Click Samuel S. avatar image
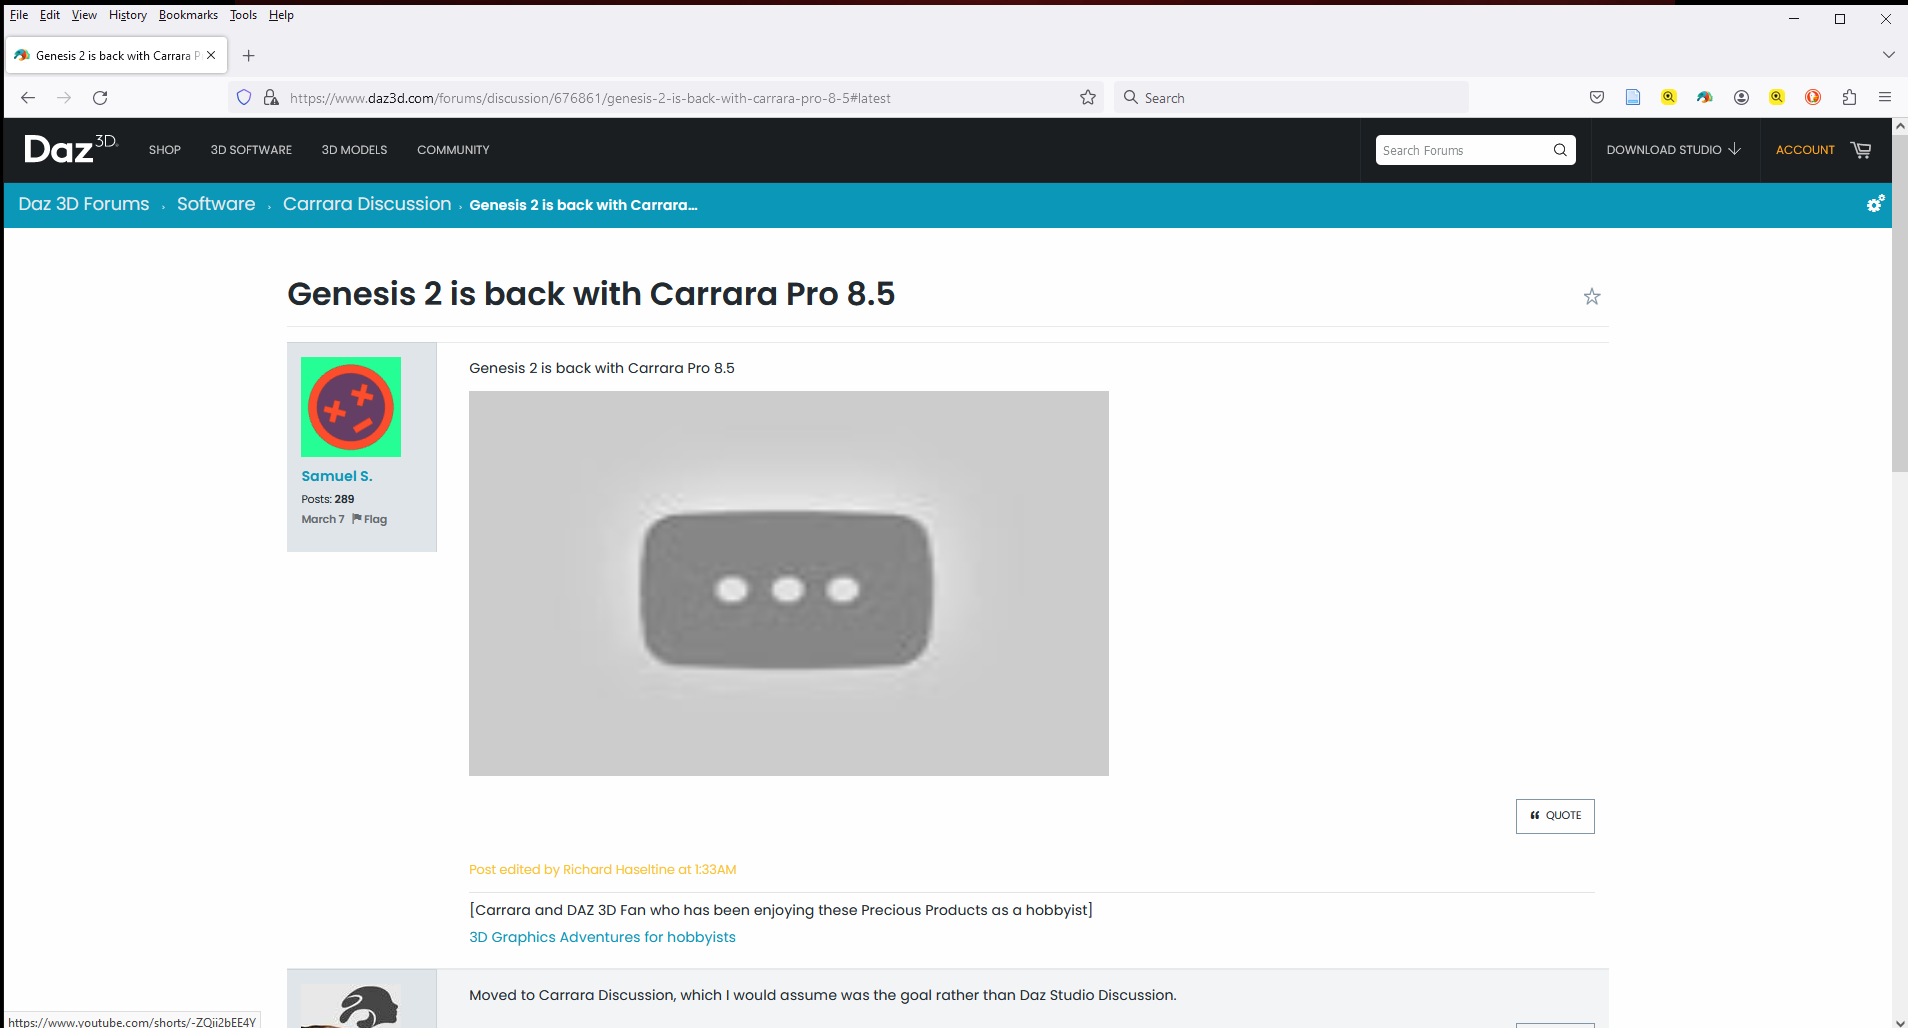 [x=351, y=407]
